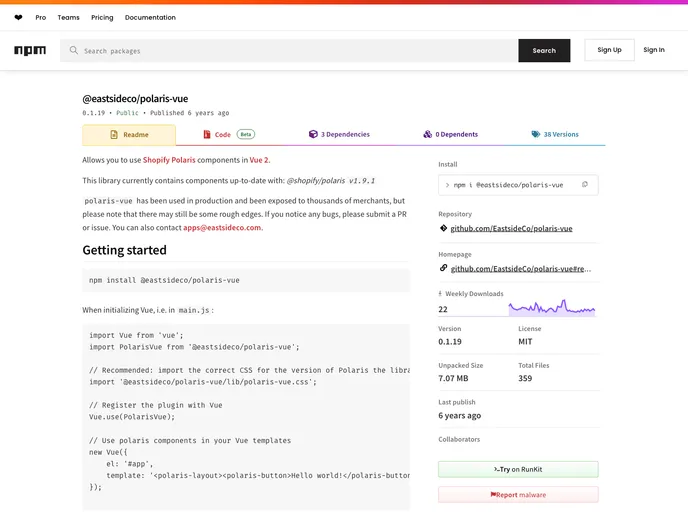Click the 'Published 6 years ago' text
The image size is (688, 512).
coord(190,113)
